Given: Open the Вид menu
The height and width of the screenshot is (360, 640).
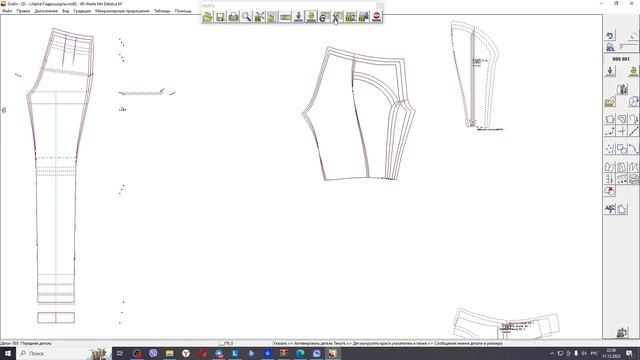Looking at the screenshot, I should [65, 11].
